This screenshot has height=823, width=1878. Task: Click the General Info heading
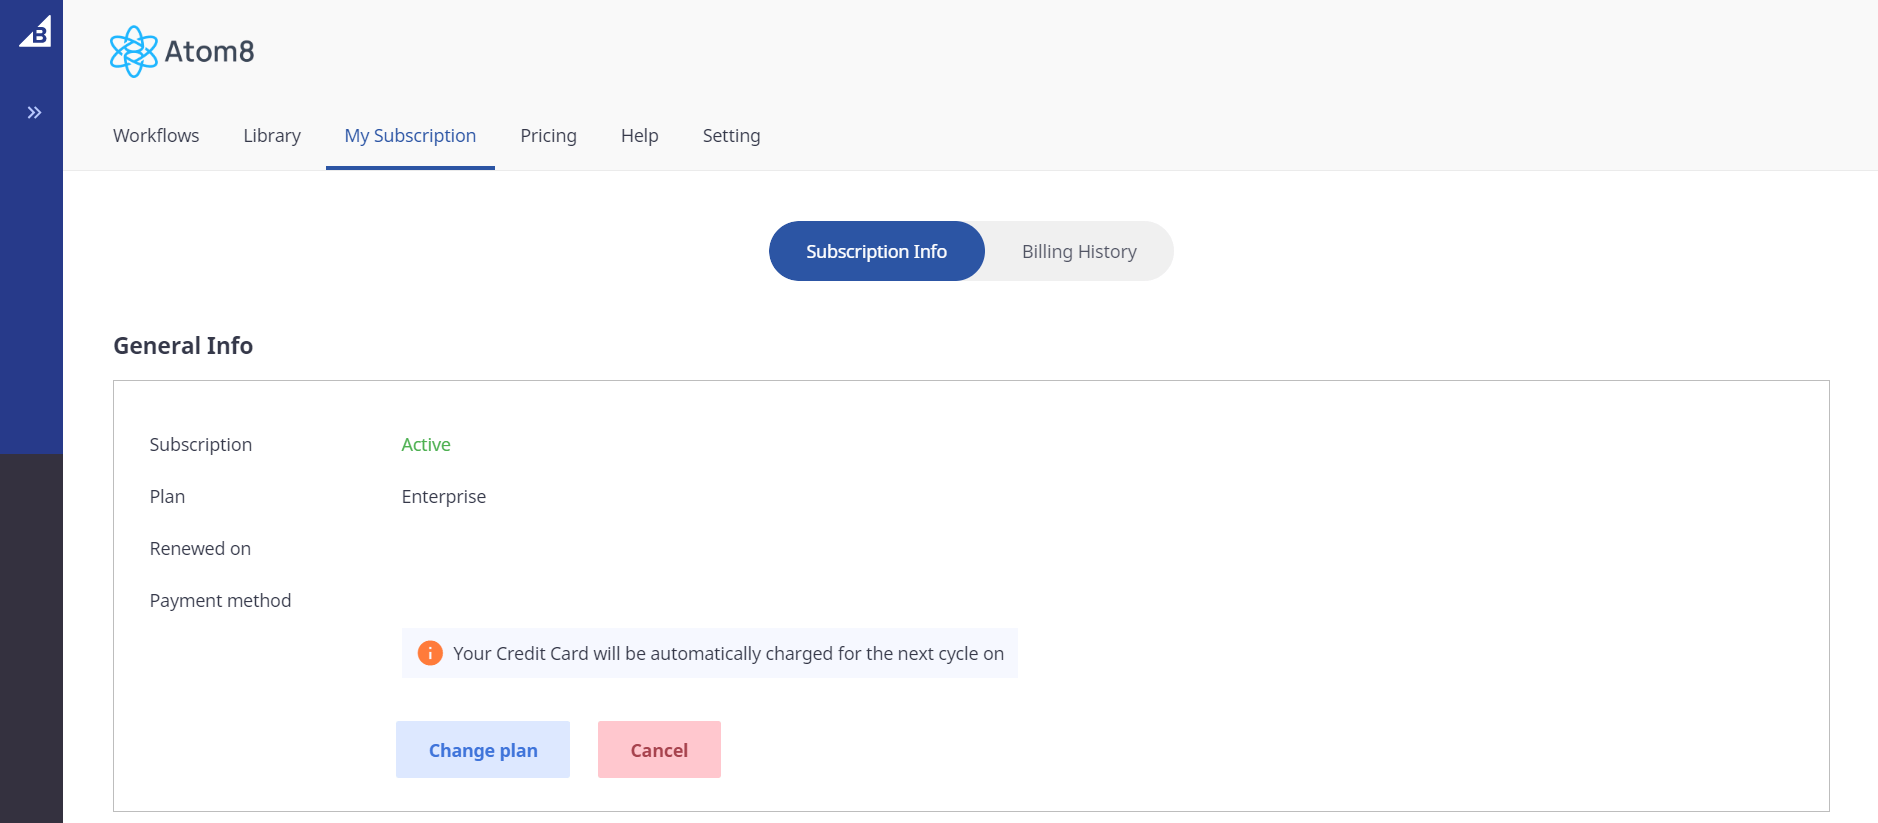click(183, 346)
